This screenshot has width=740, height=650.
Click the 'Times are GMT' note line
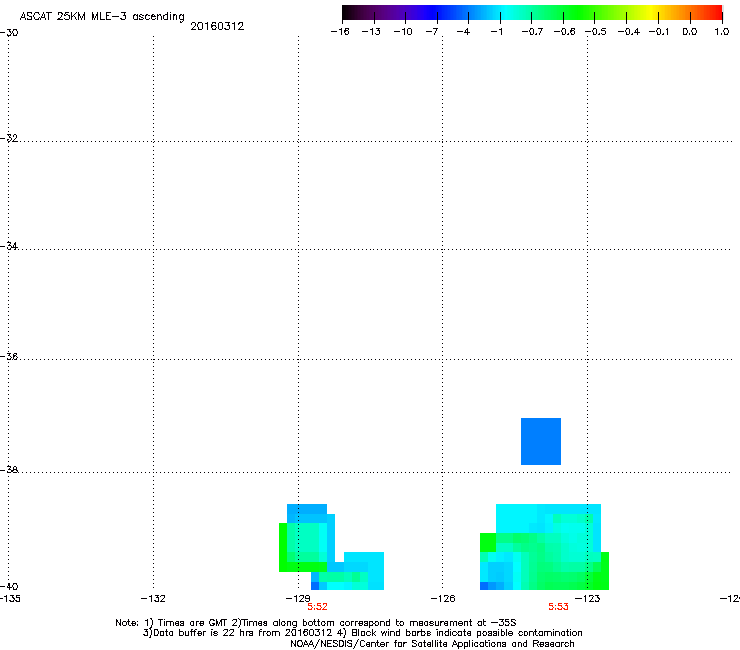316,623
